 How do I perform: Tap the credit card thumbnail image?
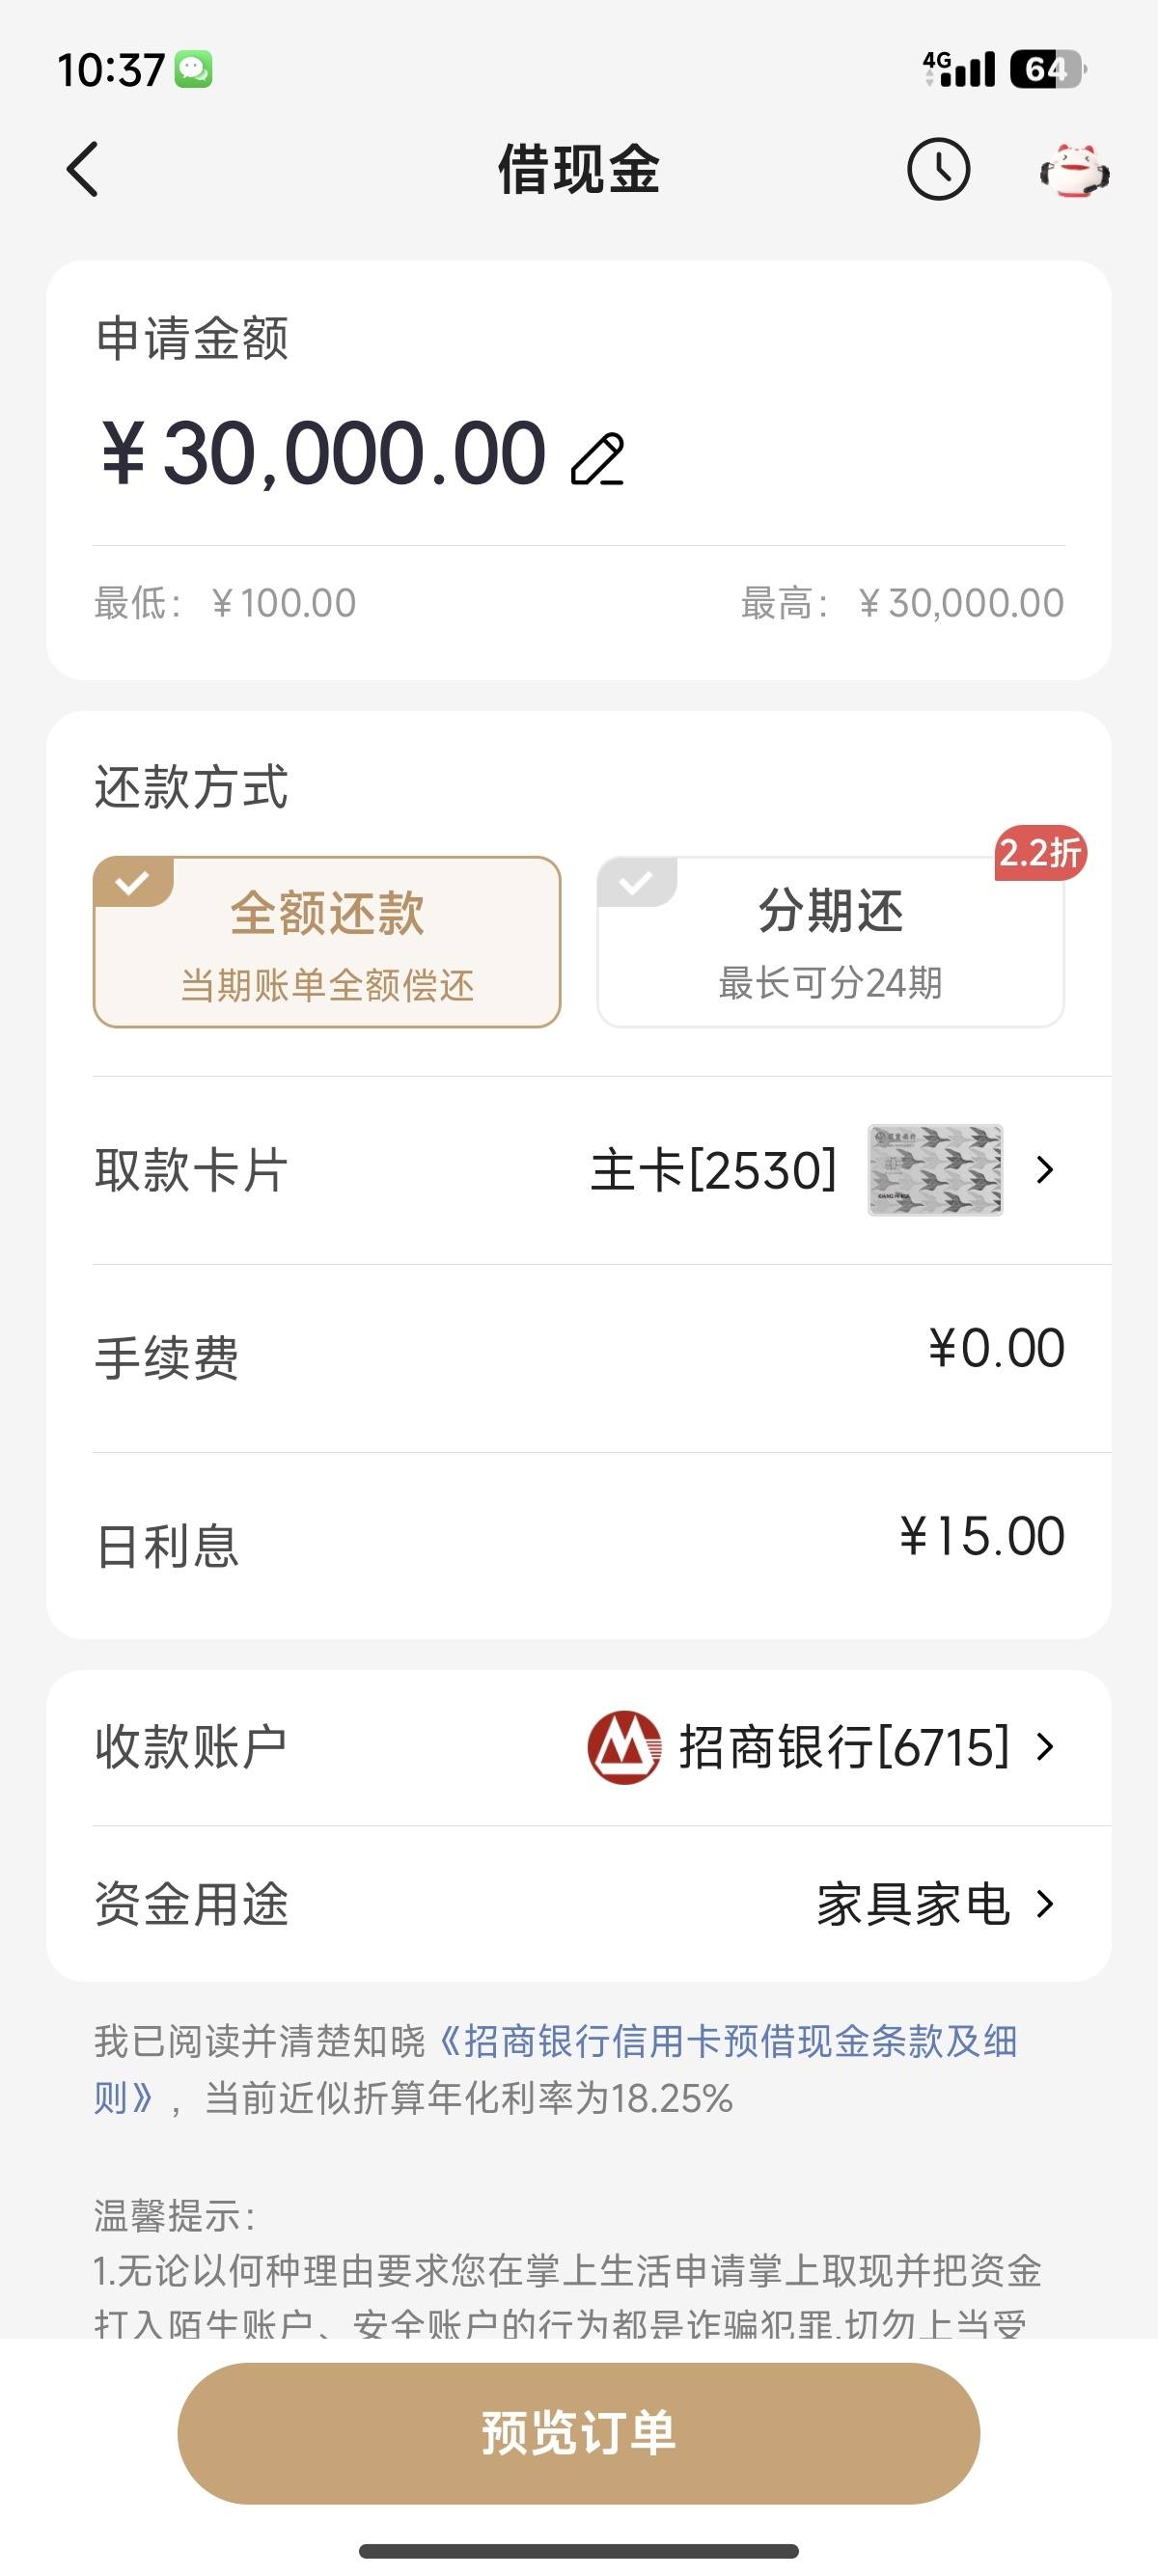[x=935, y=1170]
